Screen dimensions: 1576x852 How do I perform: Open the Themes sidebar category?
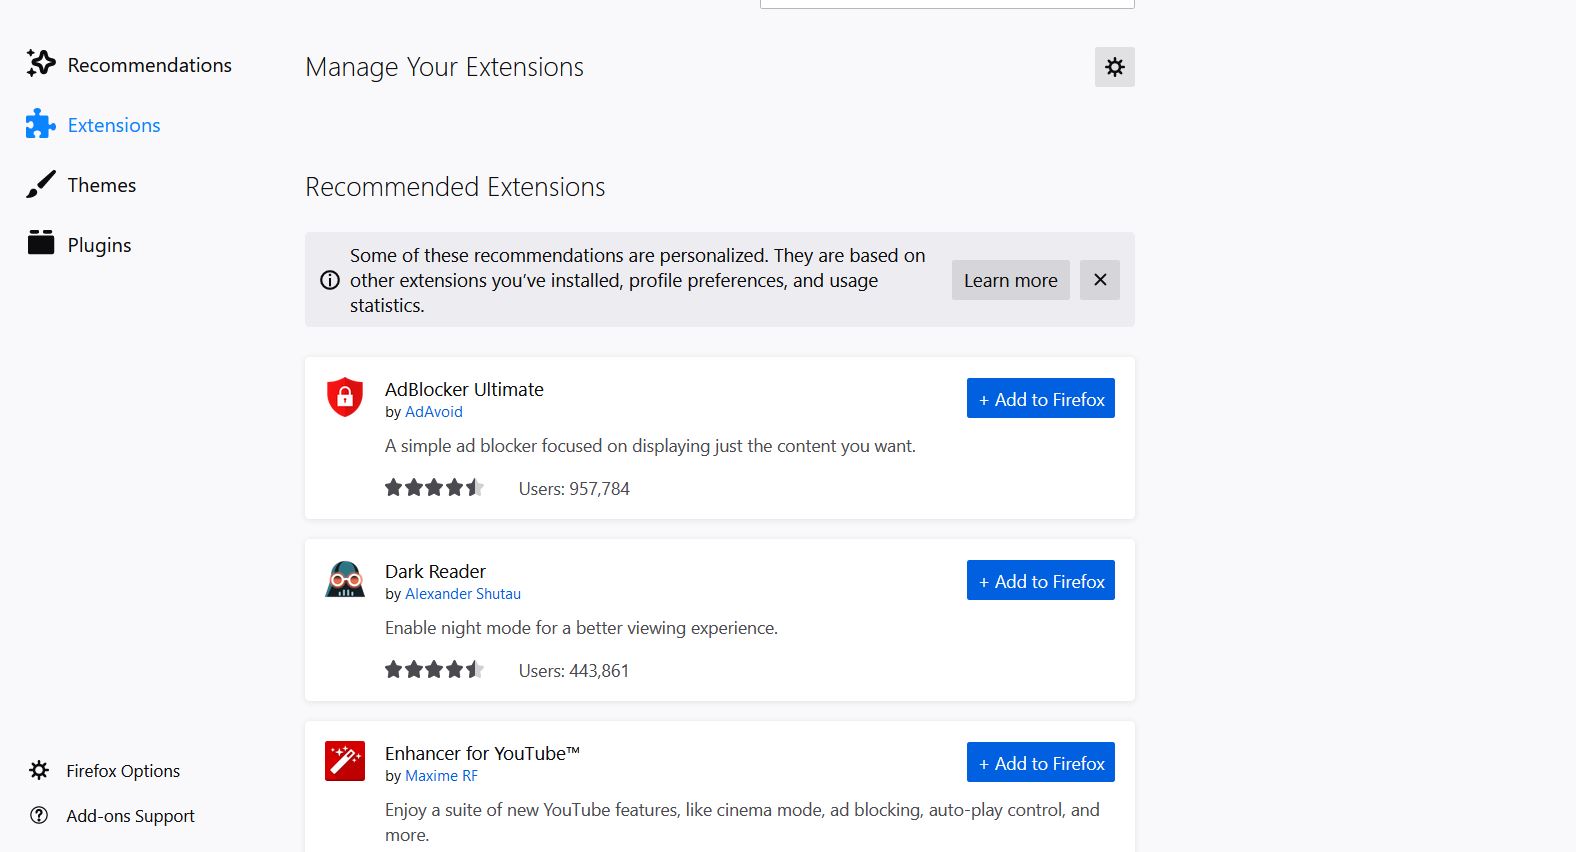[81, 185]
